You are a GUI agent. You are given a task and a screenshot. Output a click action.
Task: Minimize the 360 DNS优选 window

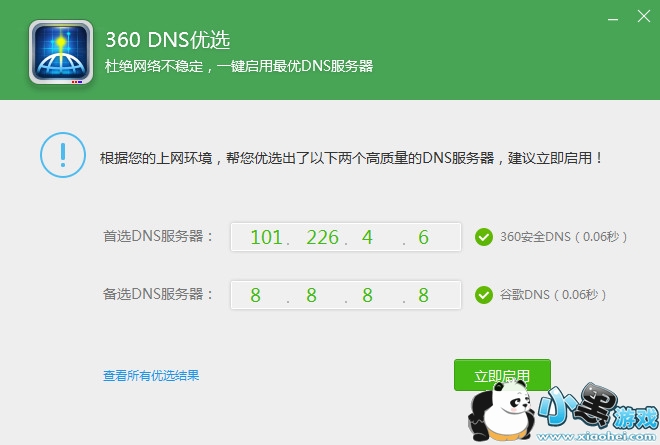[x=613, y=19]
